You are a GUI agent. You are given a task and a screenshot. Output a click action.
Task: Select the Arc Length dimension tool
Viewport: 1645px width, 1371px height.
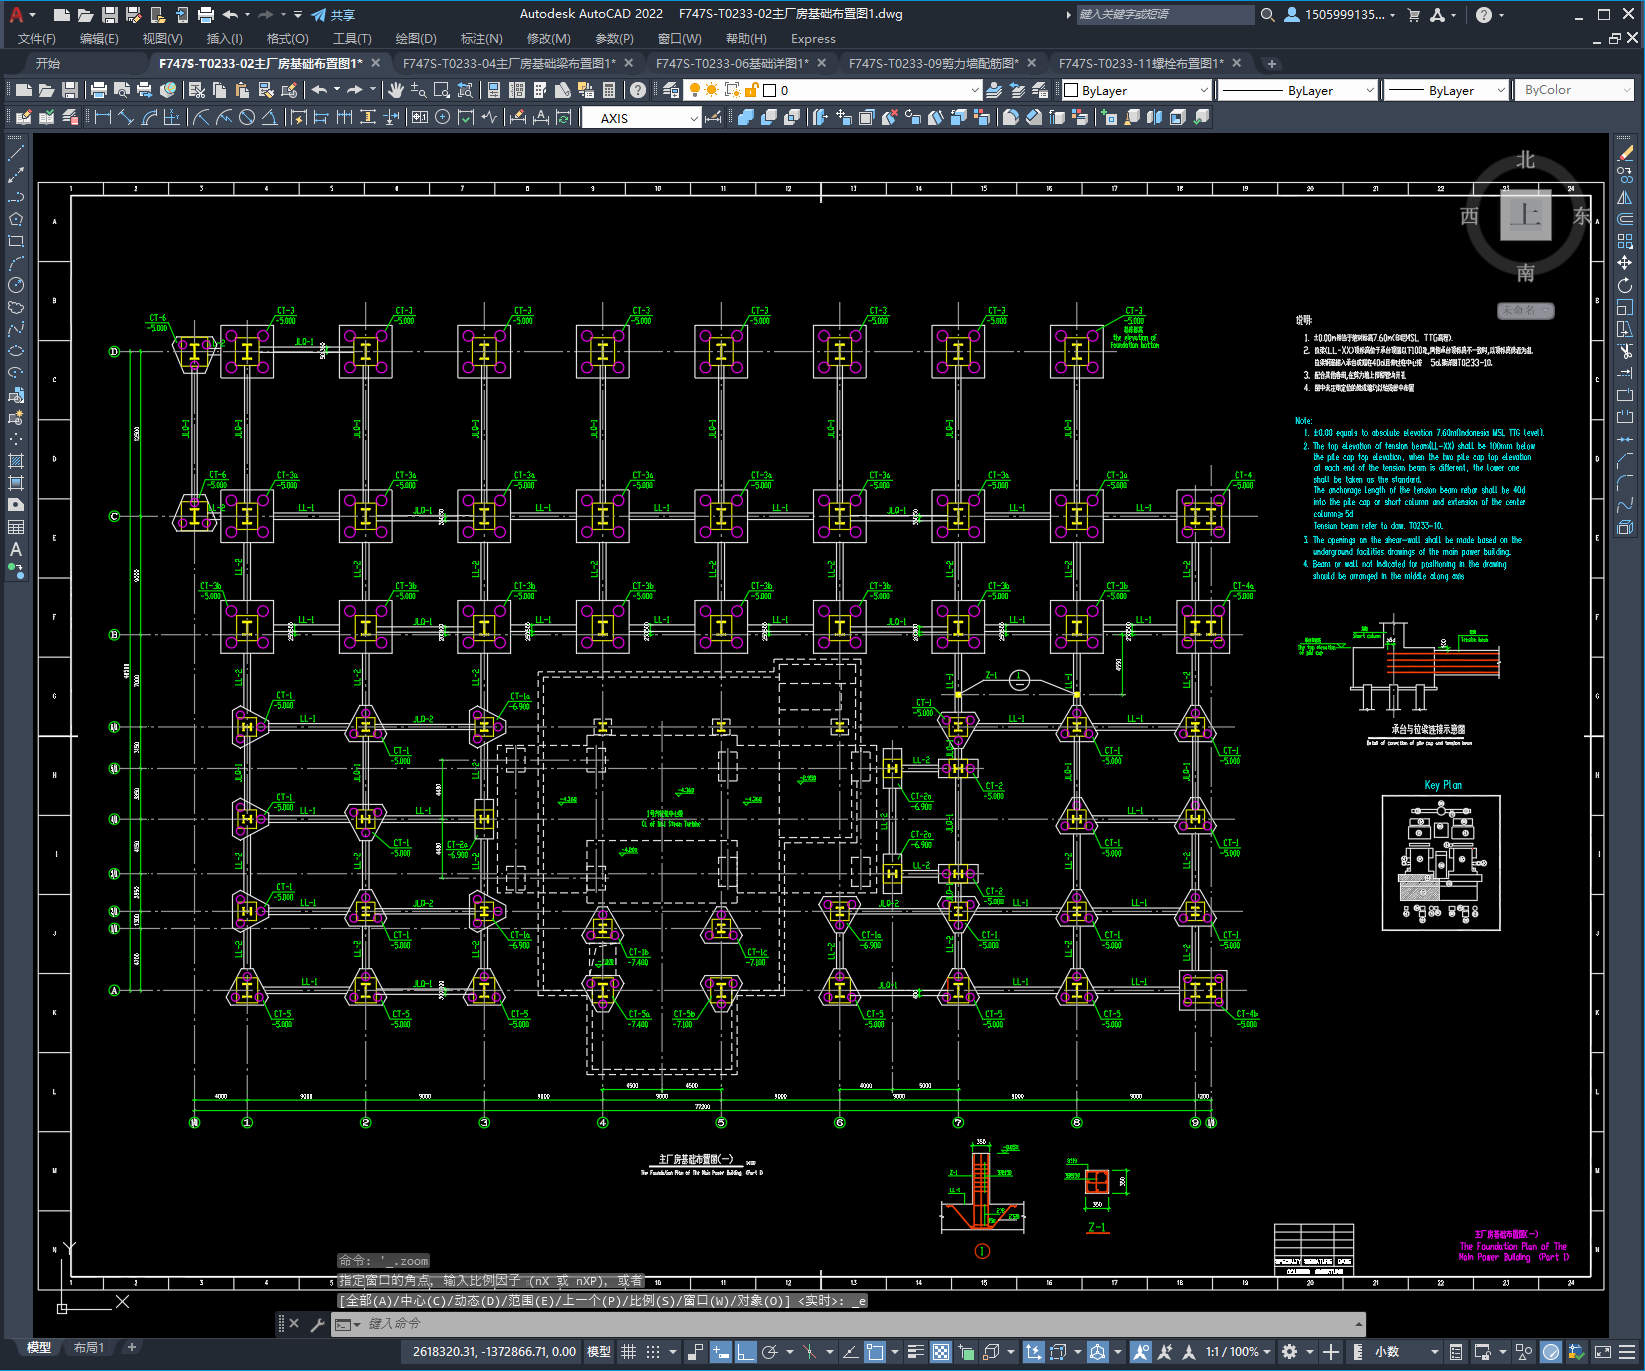point(149,117)
